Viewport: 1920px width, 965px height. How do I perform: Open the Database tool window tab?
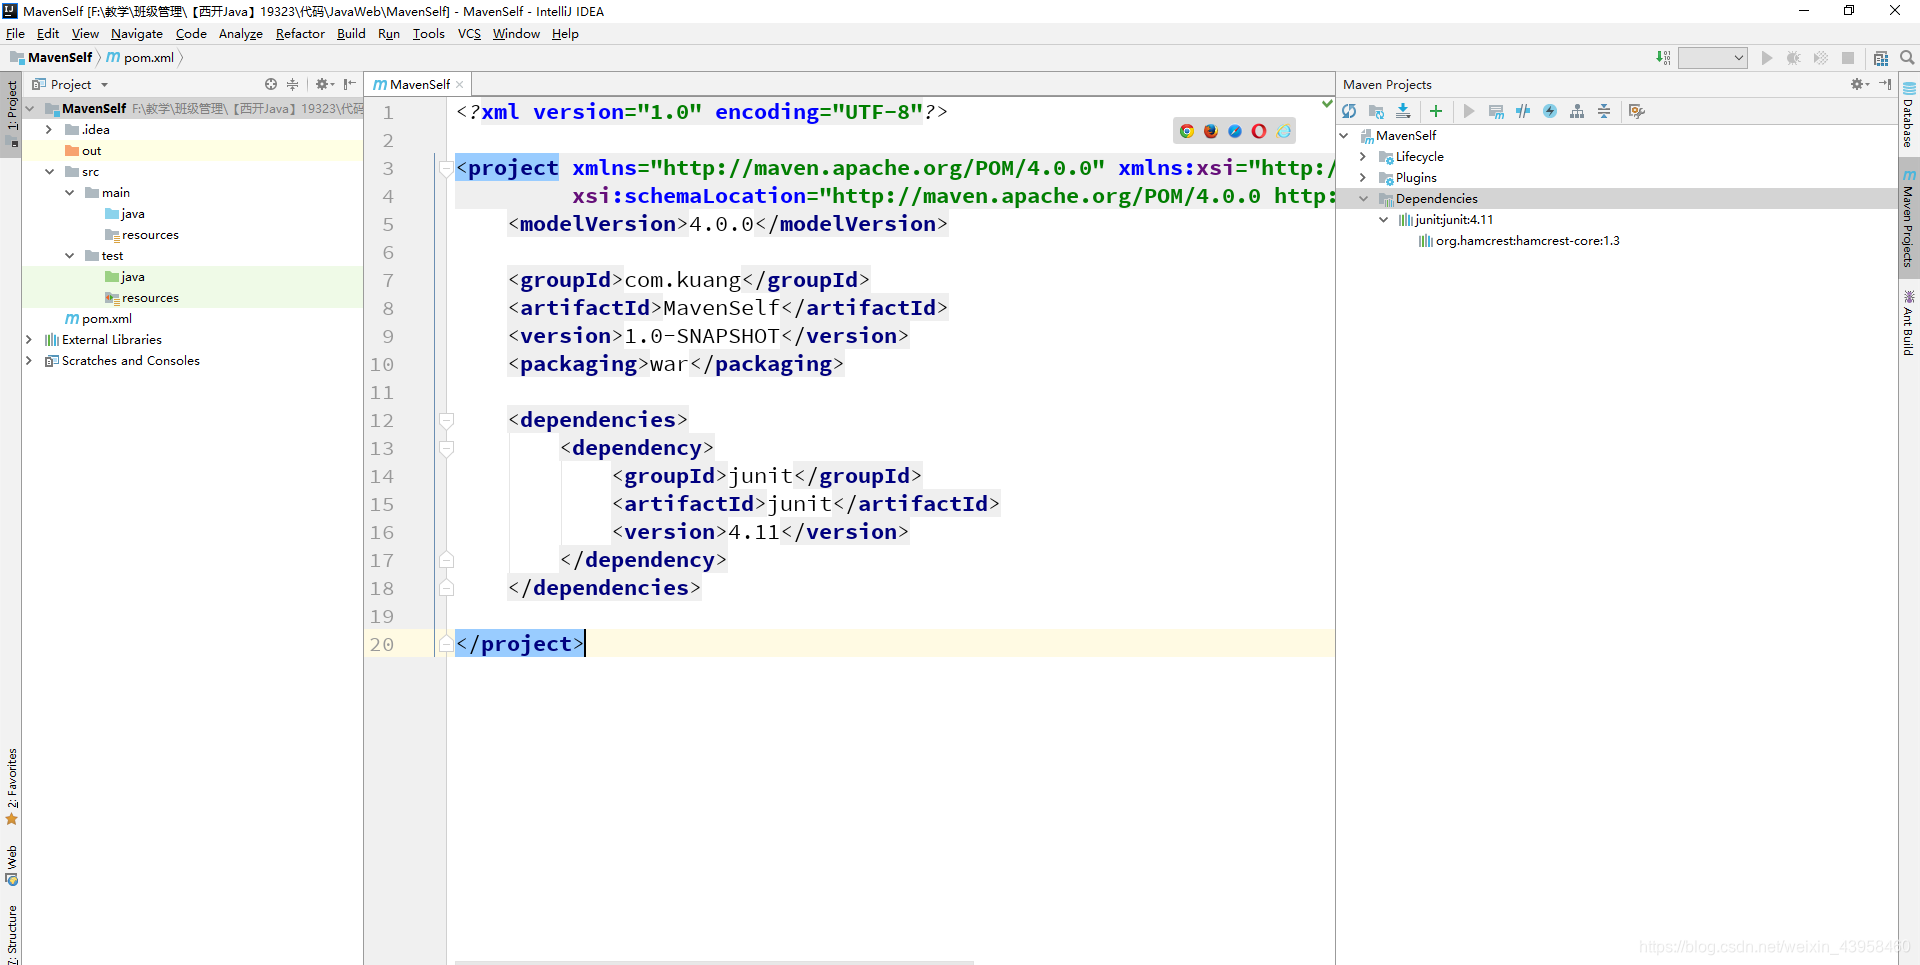click(1909, 114)
